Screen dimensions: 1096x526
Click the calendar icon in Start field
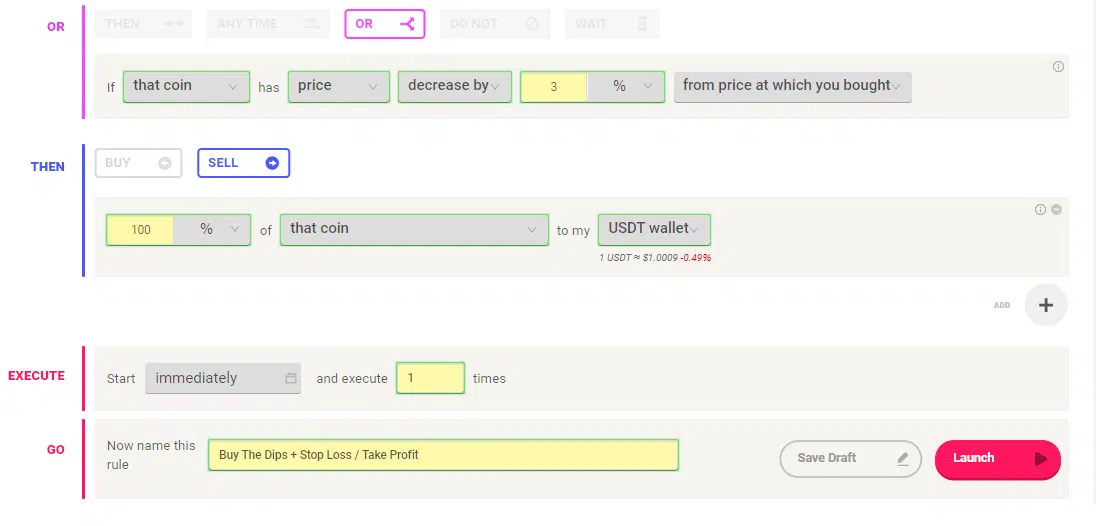(291, 378)
